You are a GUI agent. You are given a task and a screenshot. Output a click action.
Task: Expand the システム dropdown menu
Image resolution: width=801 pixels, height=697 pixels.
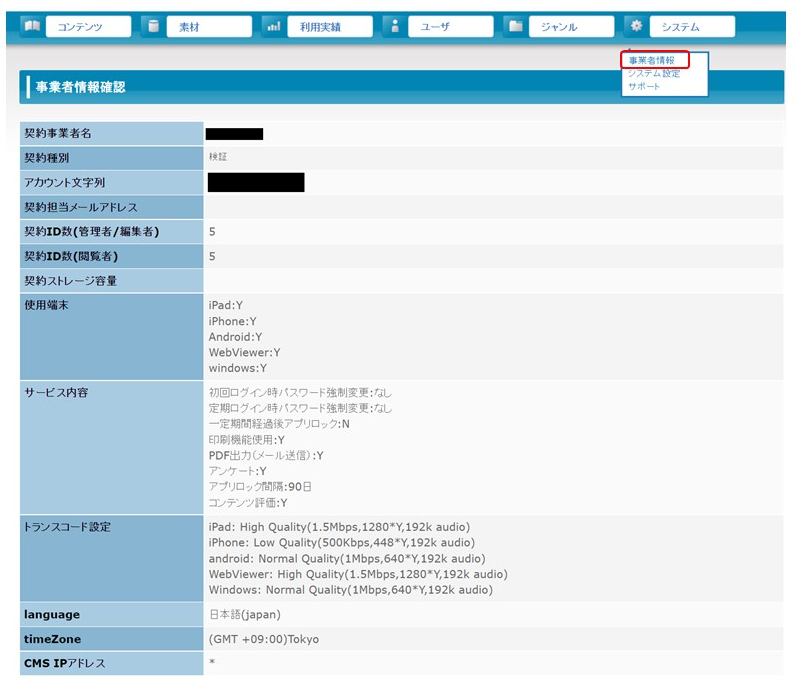click(x=691, y=27)
